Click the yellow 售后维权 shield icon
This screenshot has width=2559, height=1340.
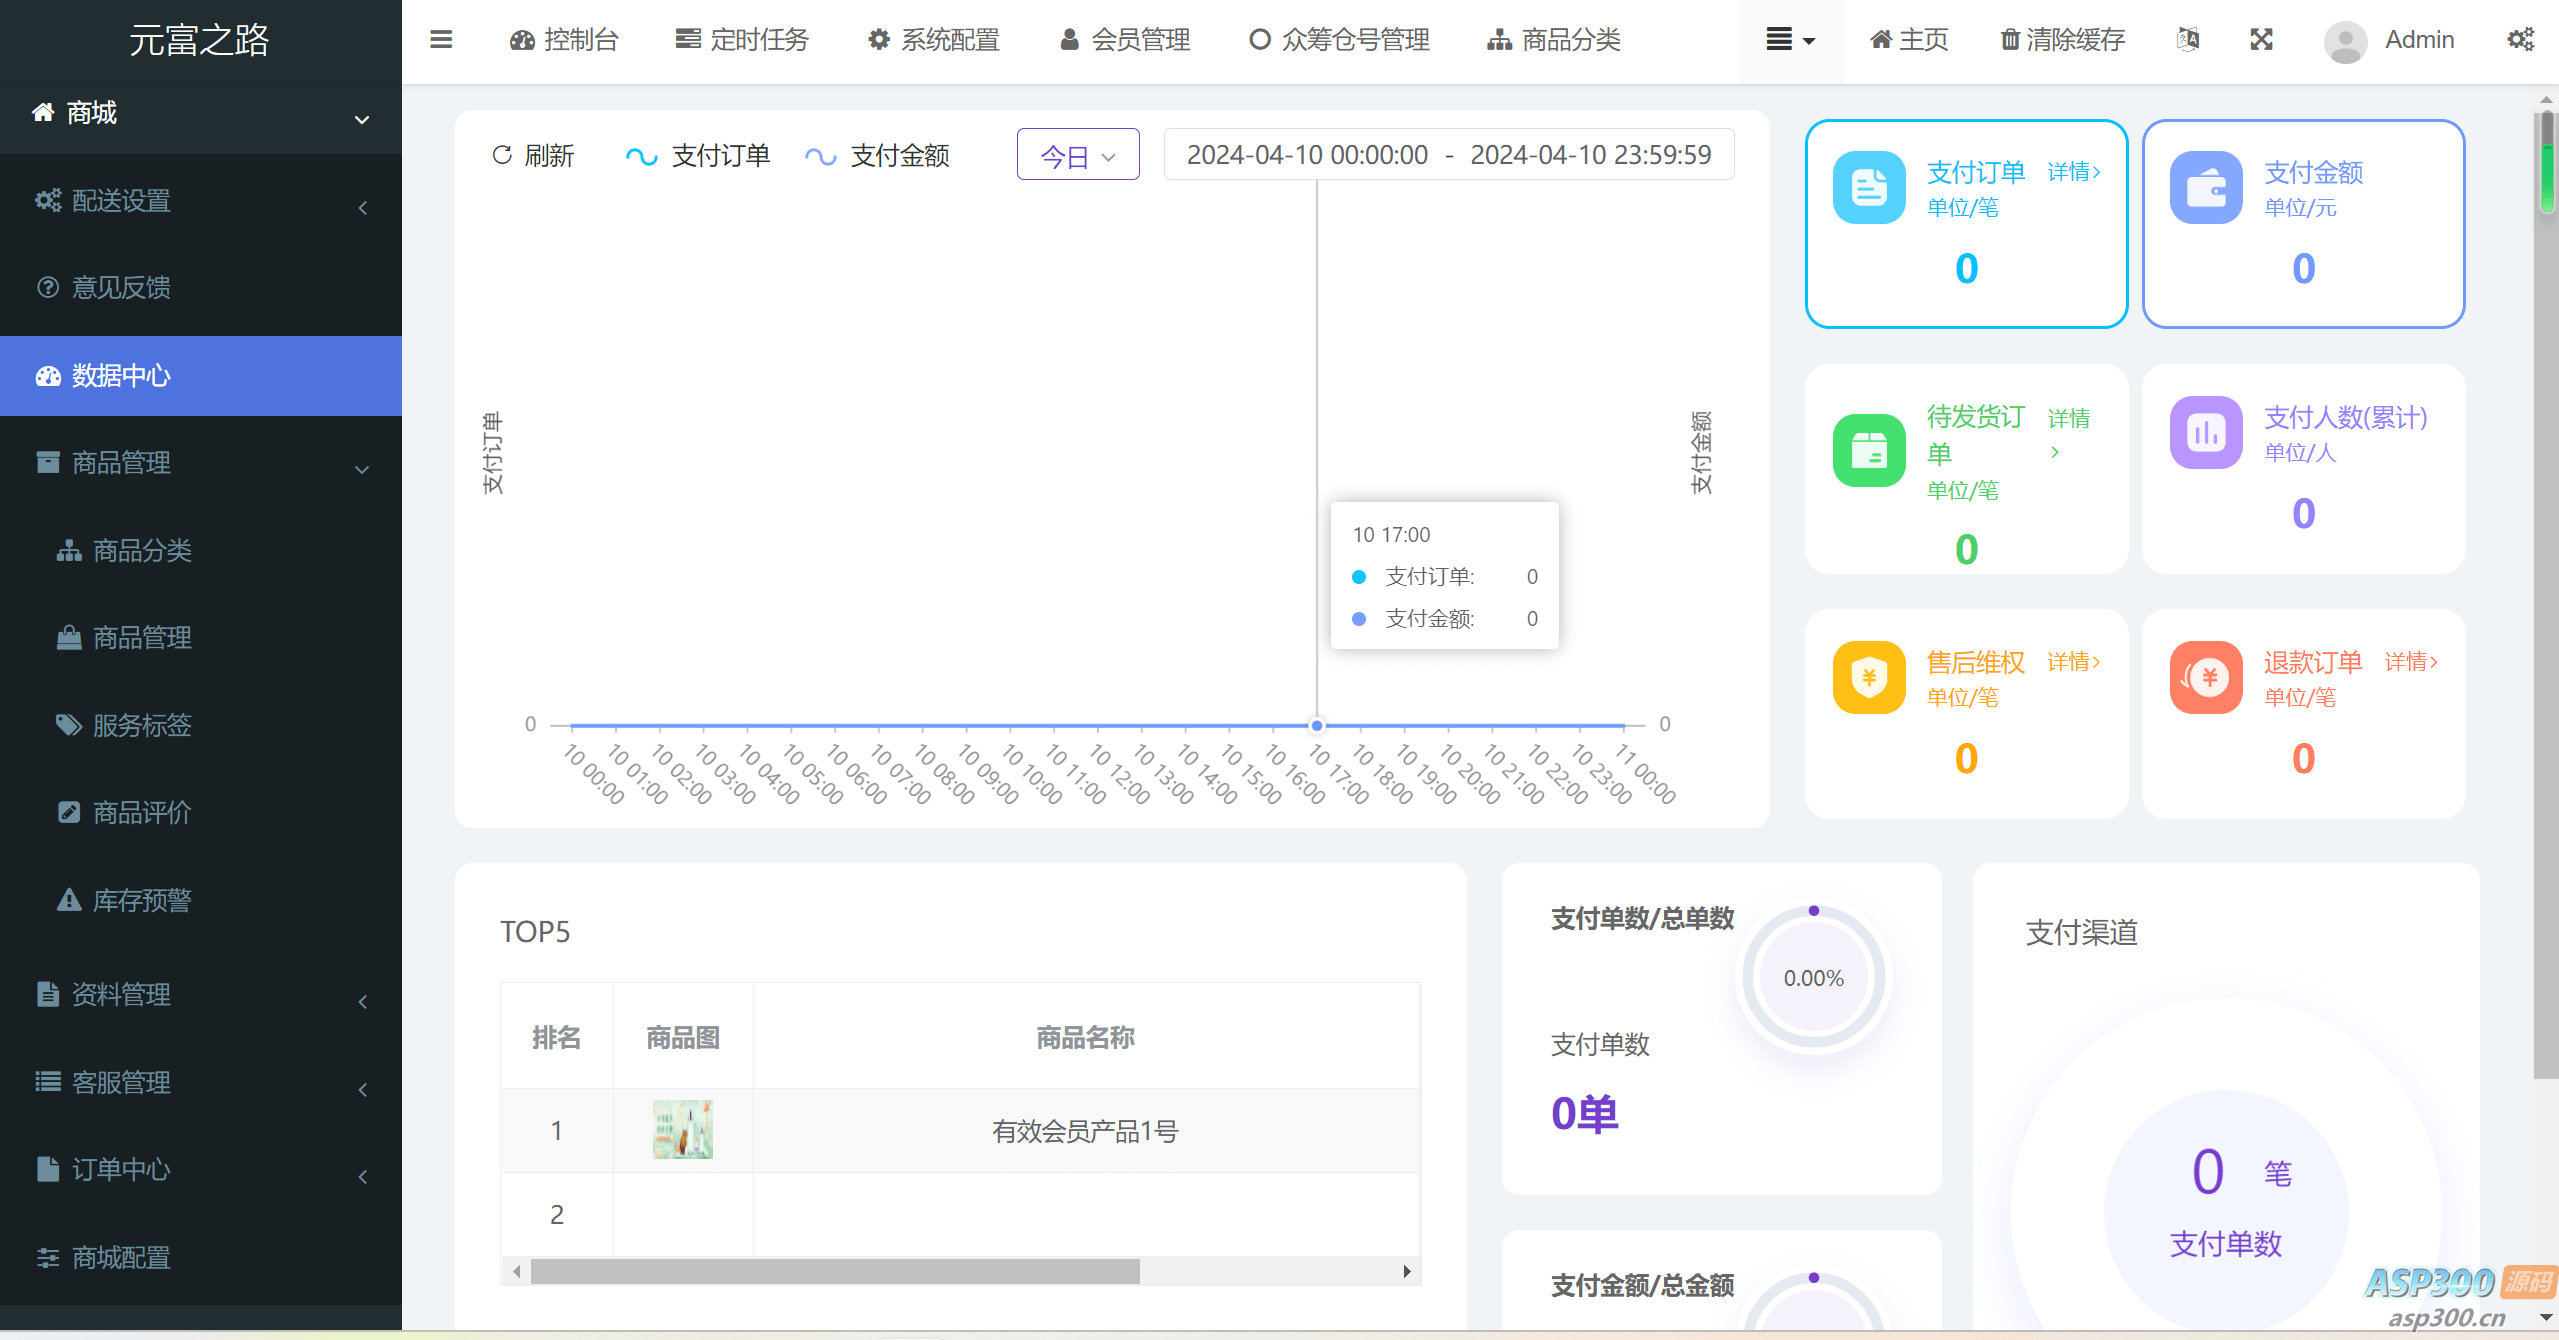tap(1868, 677)
